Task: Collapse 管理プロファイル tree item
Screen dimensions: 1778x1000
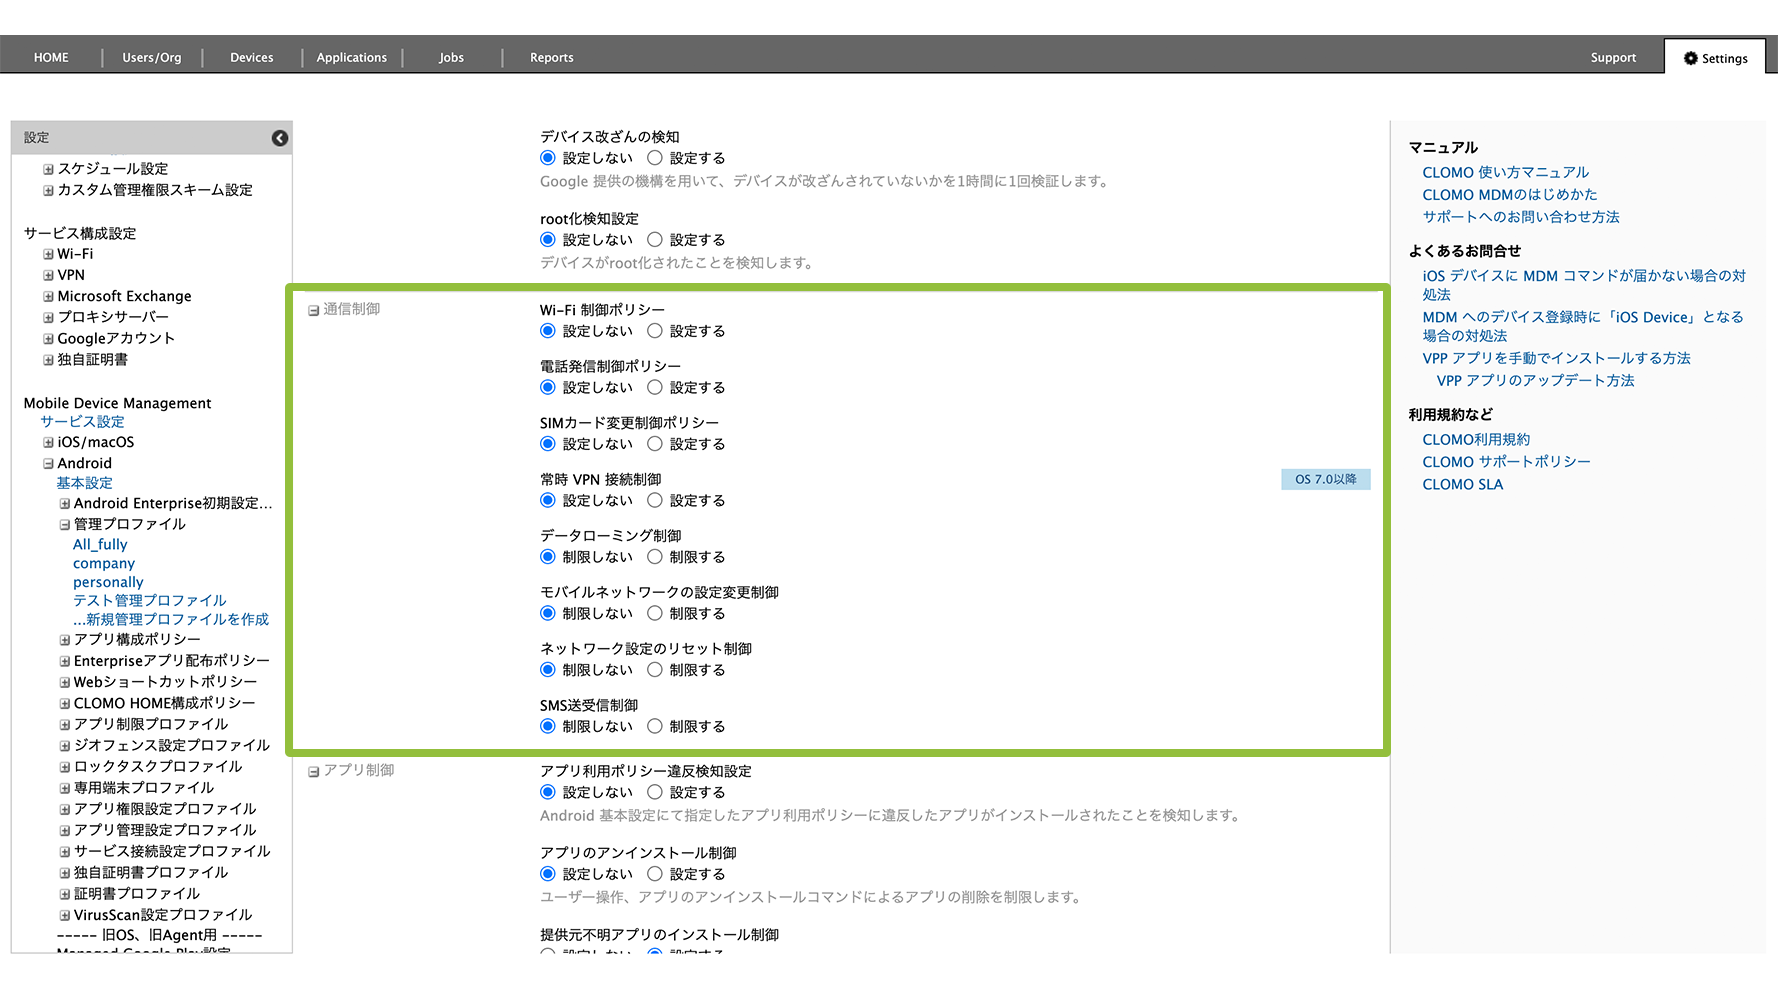Action: [x=64, y=524]
